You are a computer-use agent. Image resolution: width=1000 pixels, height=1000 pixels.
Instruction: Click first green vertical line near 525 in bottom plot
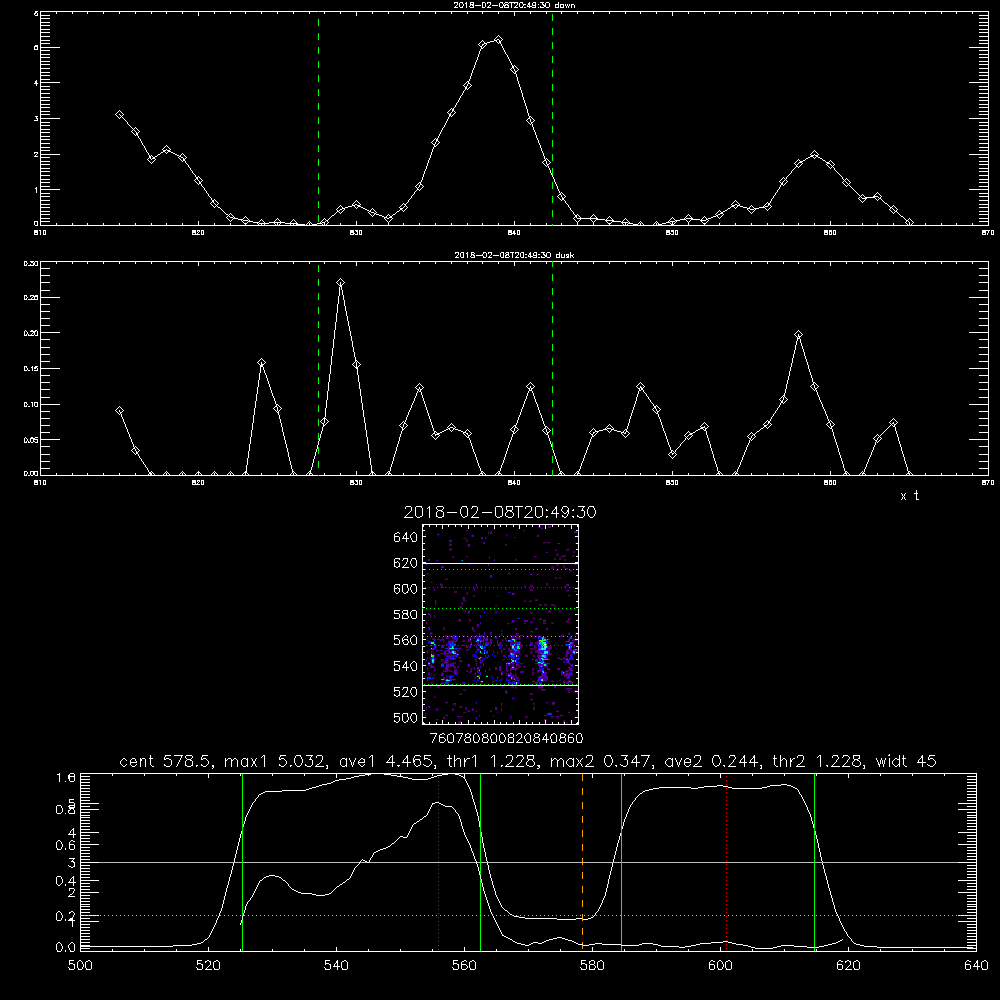[x=242, y=861]
